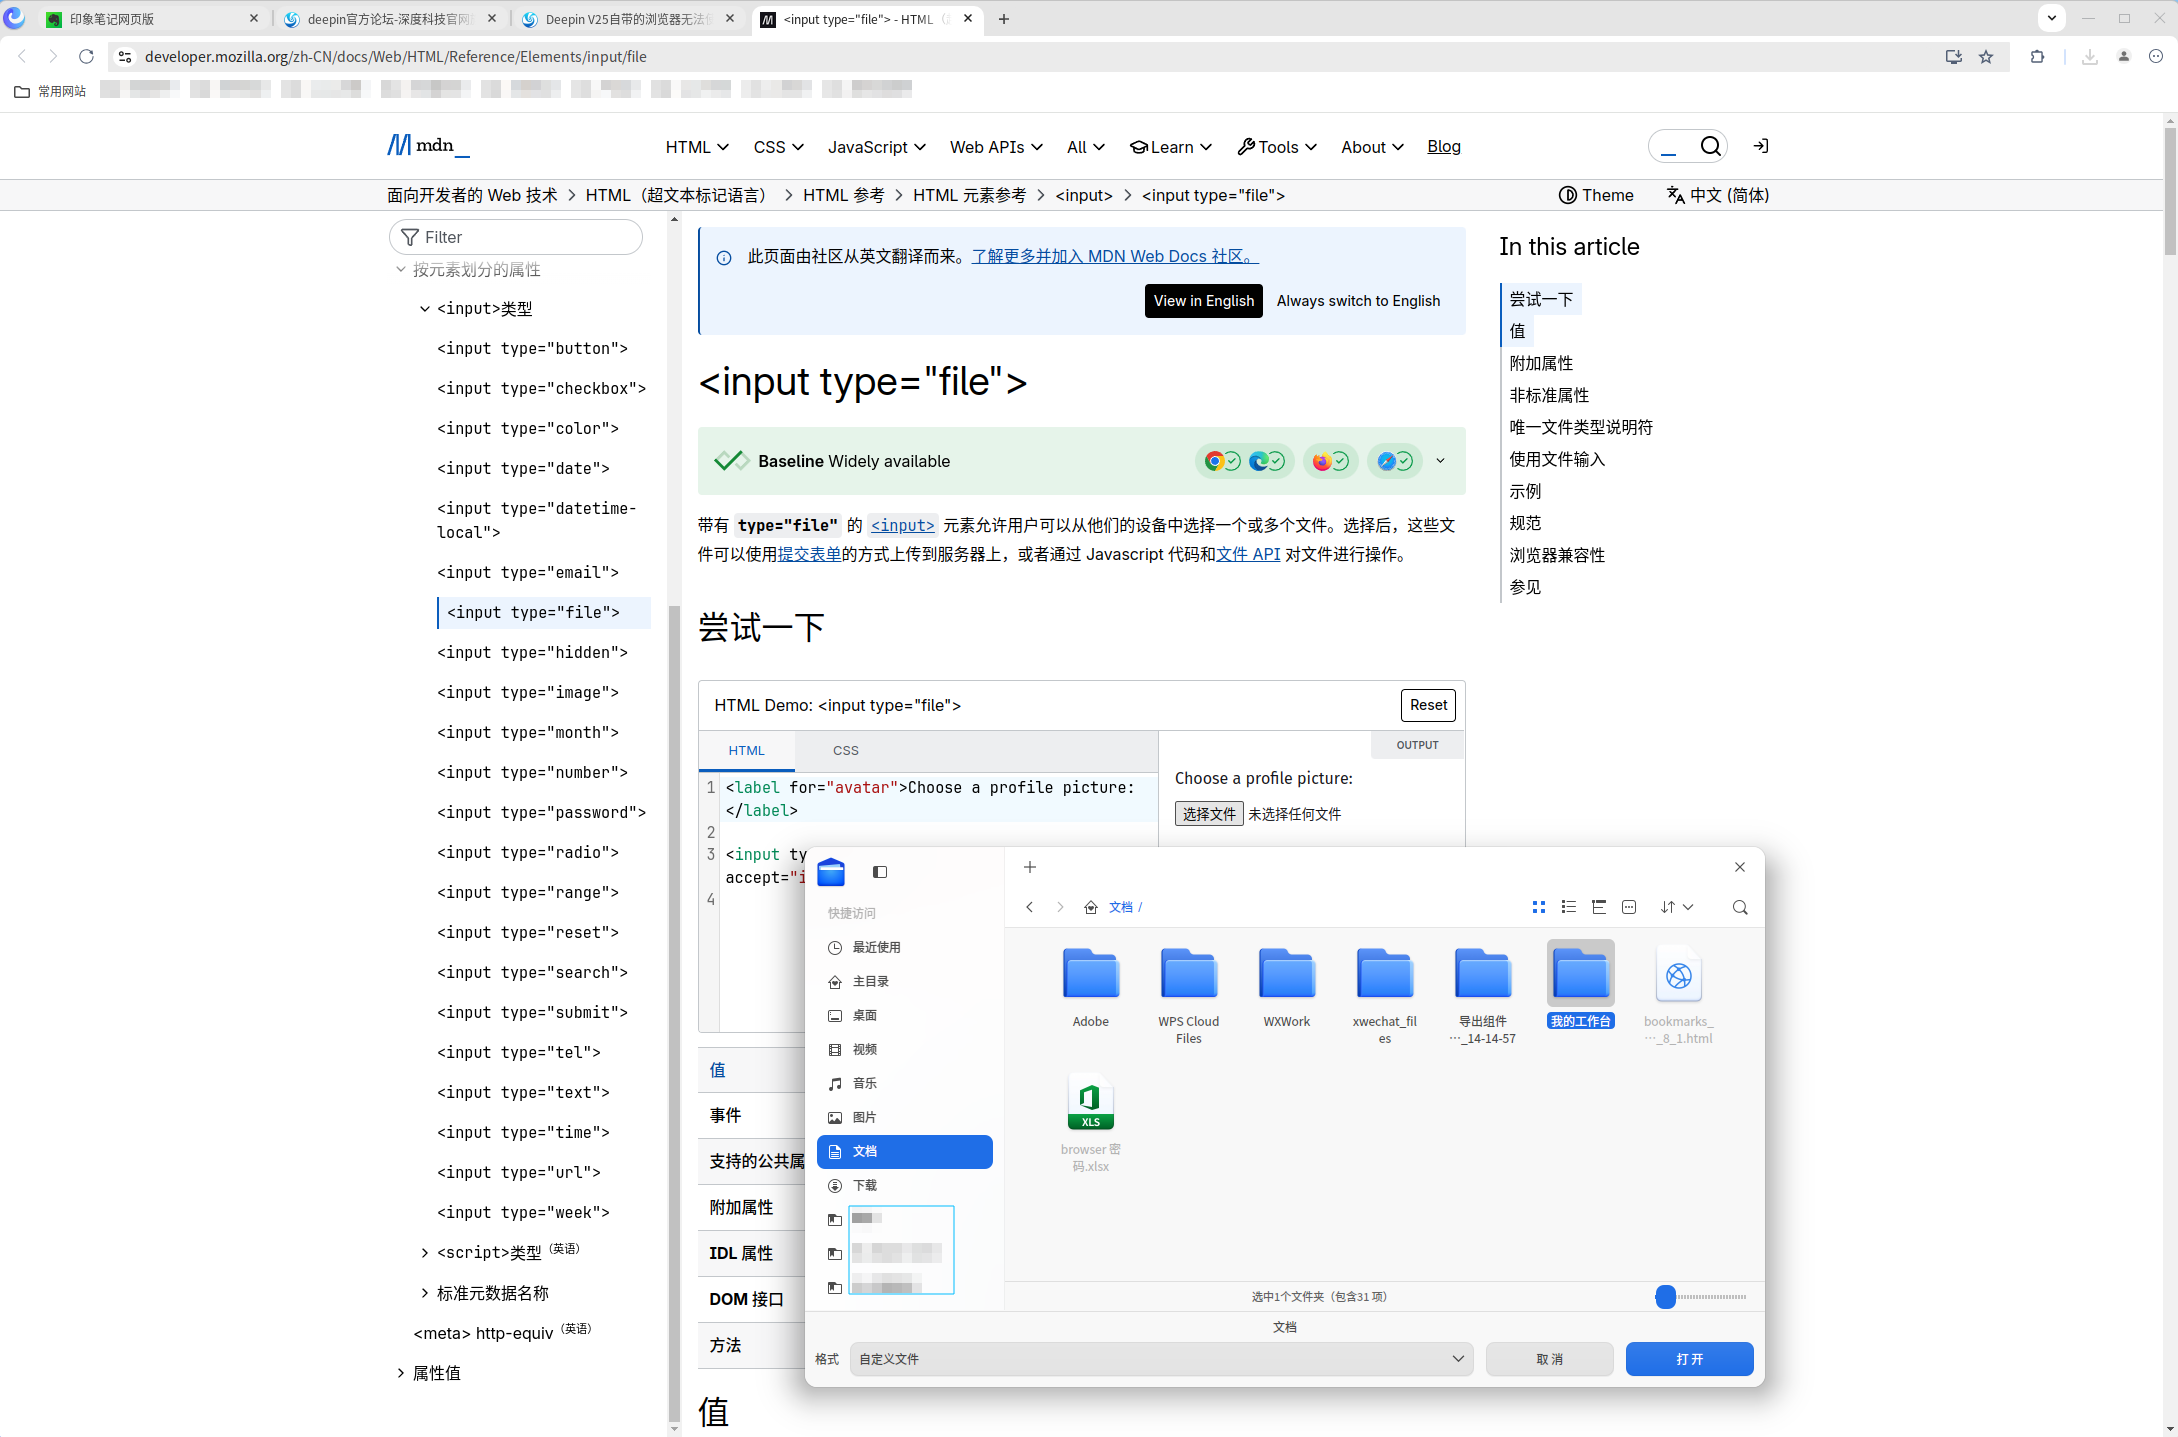The image size is (2178, 1437).
Task: Add a new tab in file dialog
Action: pyautogui.click(x=1030, y=867)
